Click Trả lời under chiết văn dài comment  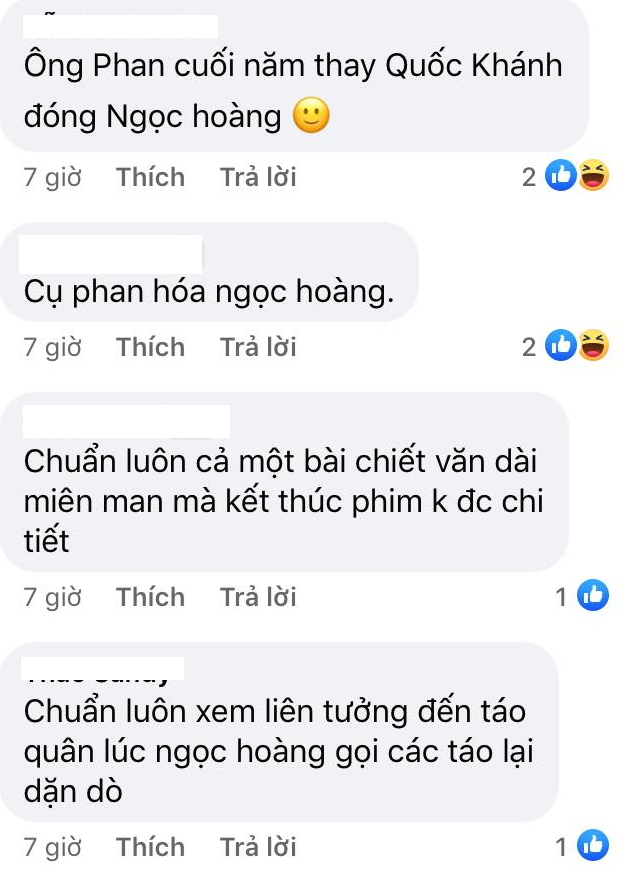[258, 597]
